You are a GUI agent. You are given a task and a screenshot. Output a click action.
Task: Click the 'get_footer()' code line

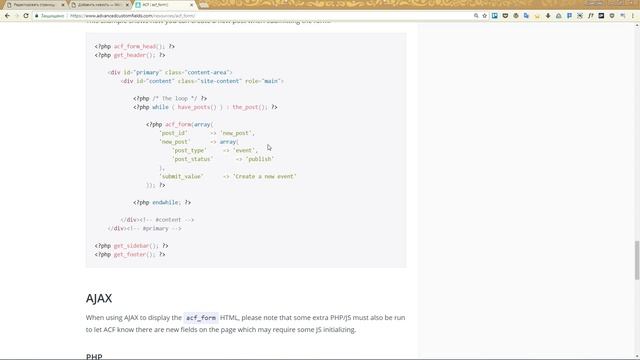130,254
